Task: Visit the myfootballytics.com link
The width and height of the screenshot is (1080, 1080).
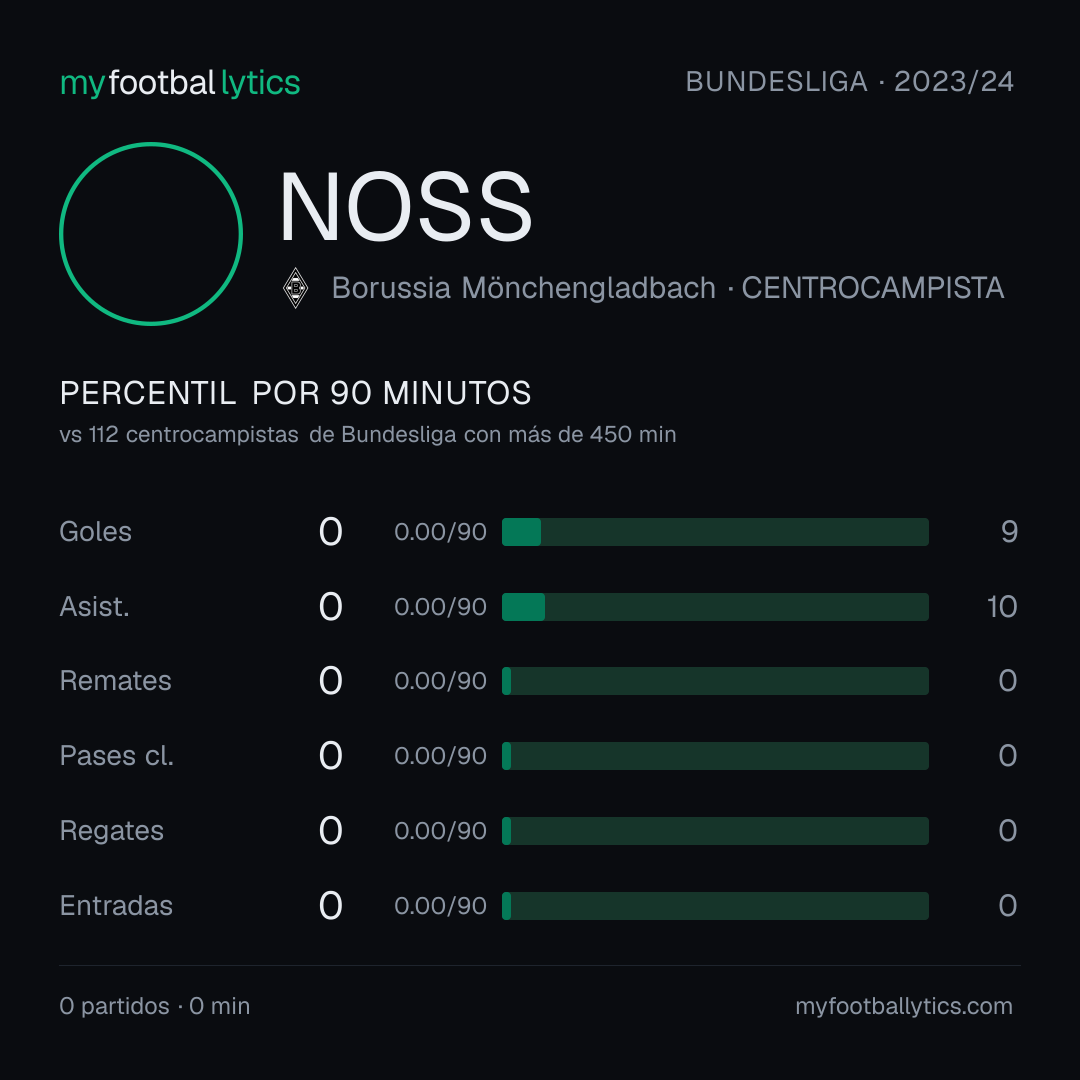Action: click(904, 1006)
